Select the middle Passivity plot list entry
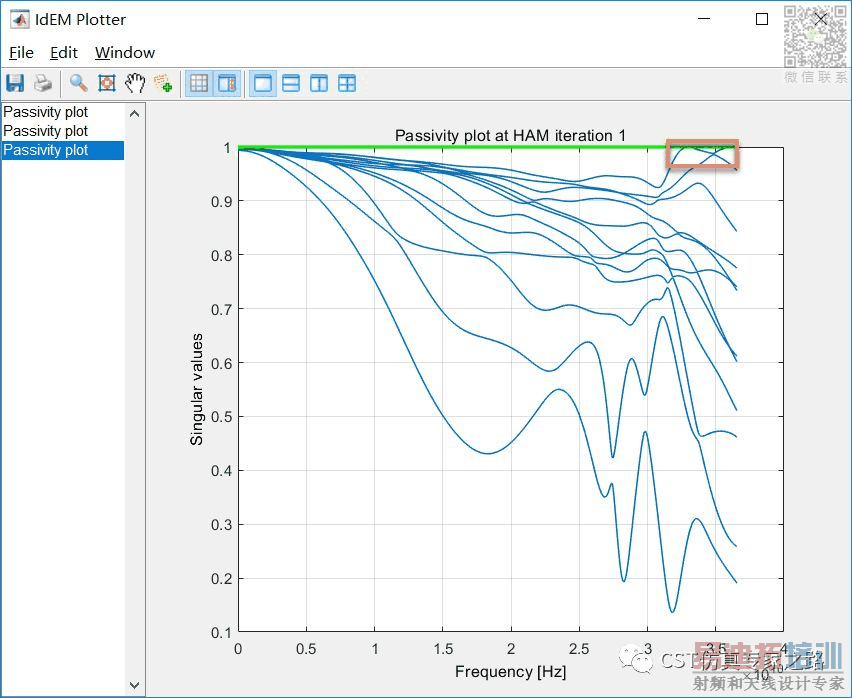This screenshot has height=698, width=852. pos(63,131)
